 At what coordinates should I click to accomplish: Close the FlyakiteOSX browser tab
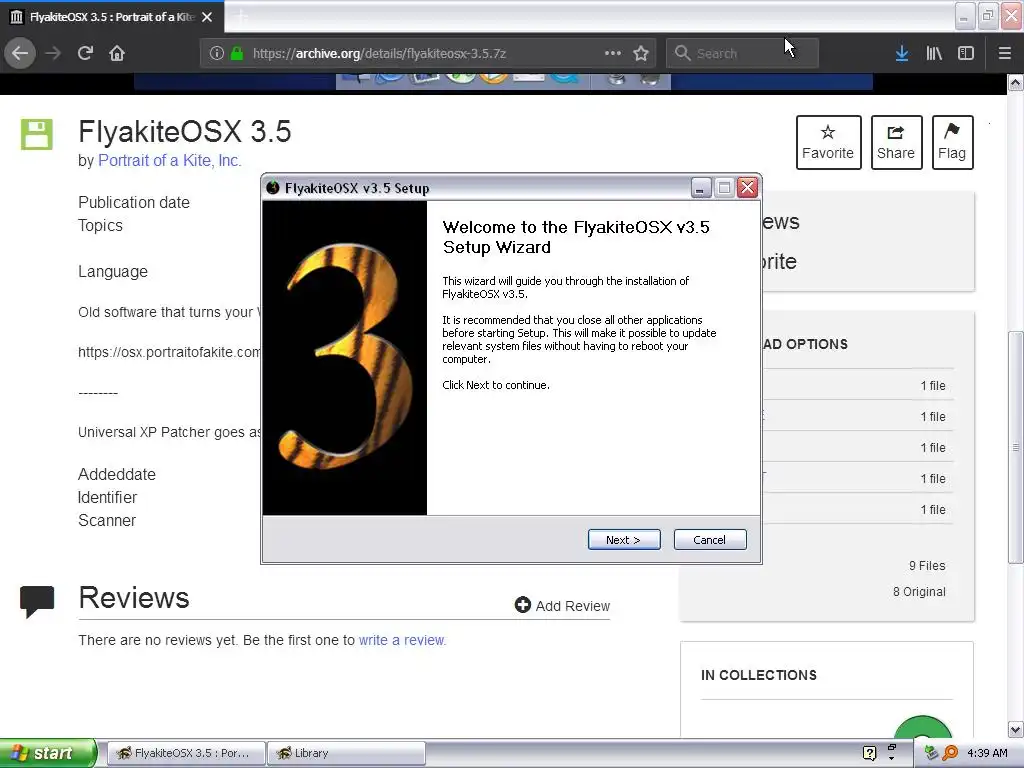207,17
